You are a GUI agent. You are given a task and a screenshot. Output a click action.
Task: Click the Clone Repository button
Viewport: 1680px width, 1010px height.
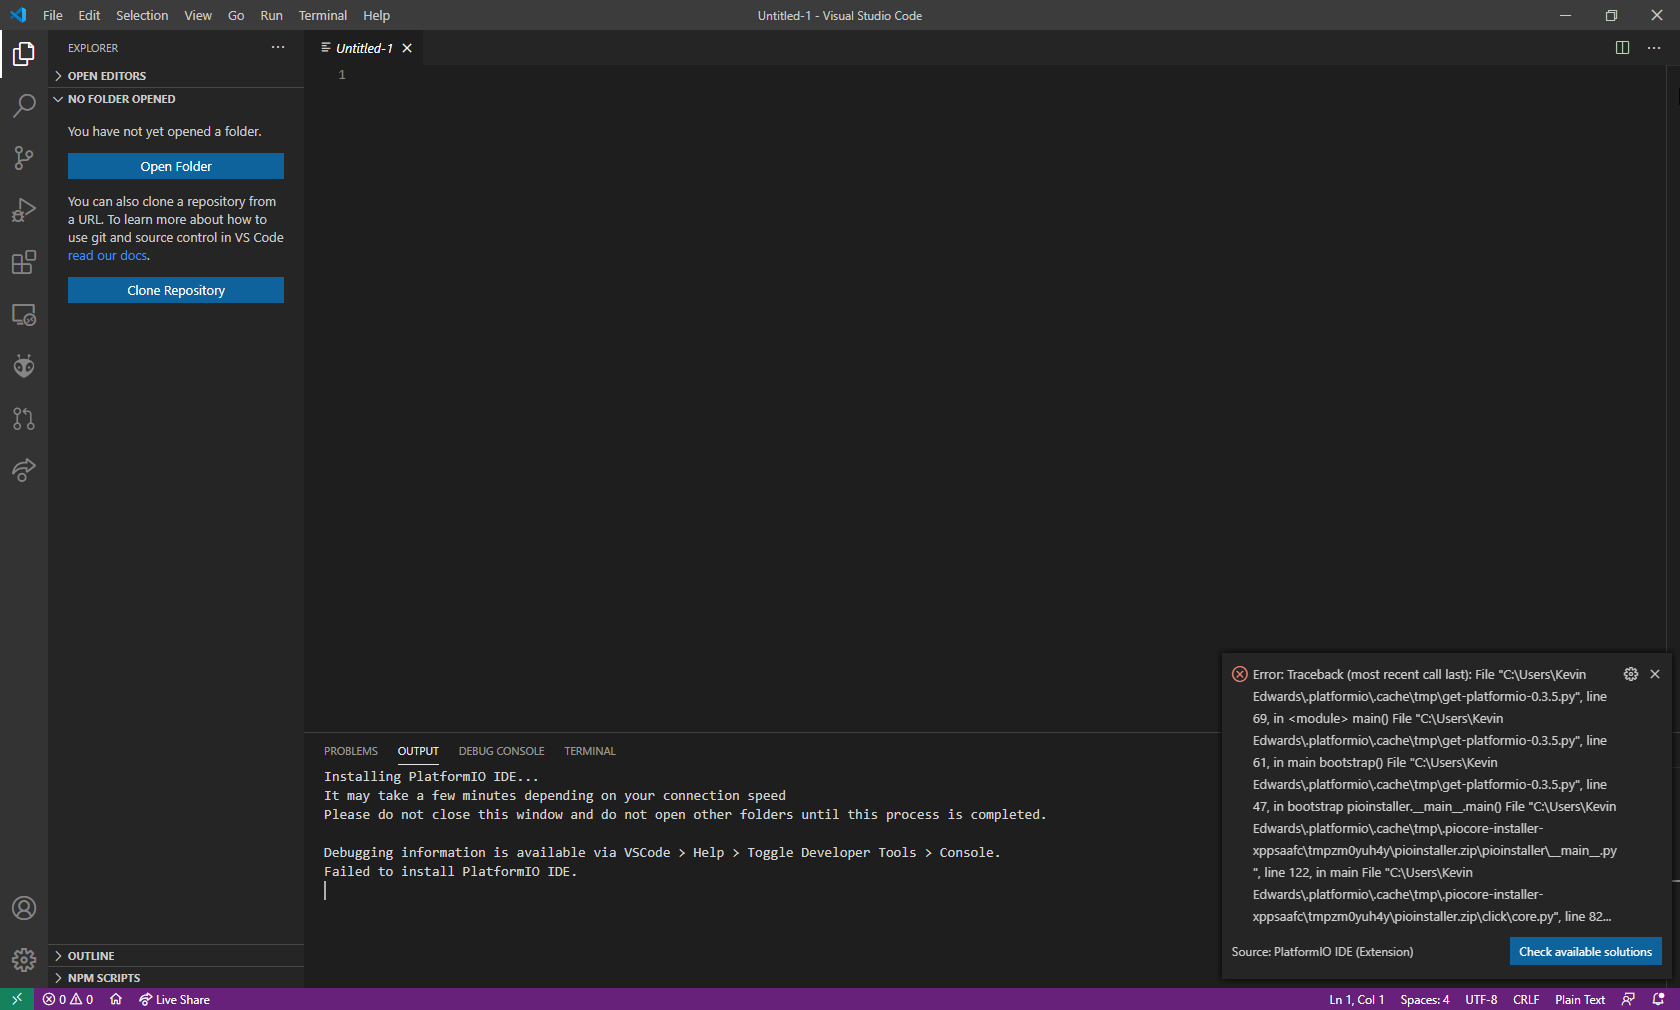176,290
